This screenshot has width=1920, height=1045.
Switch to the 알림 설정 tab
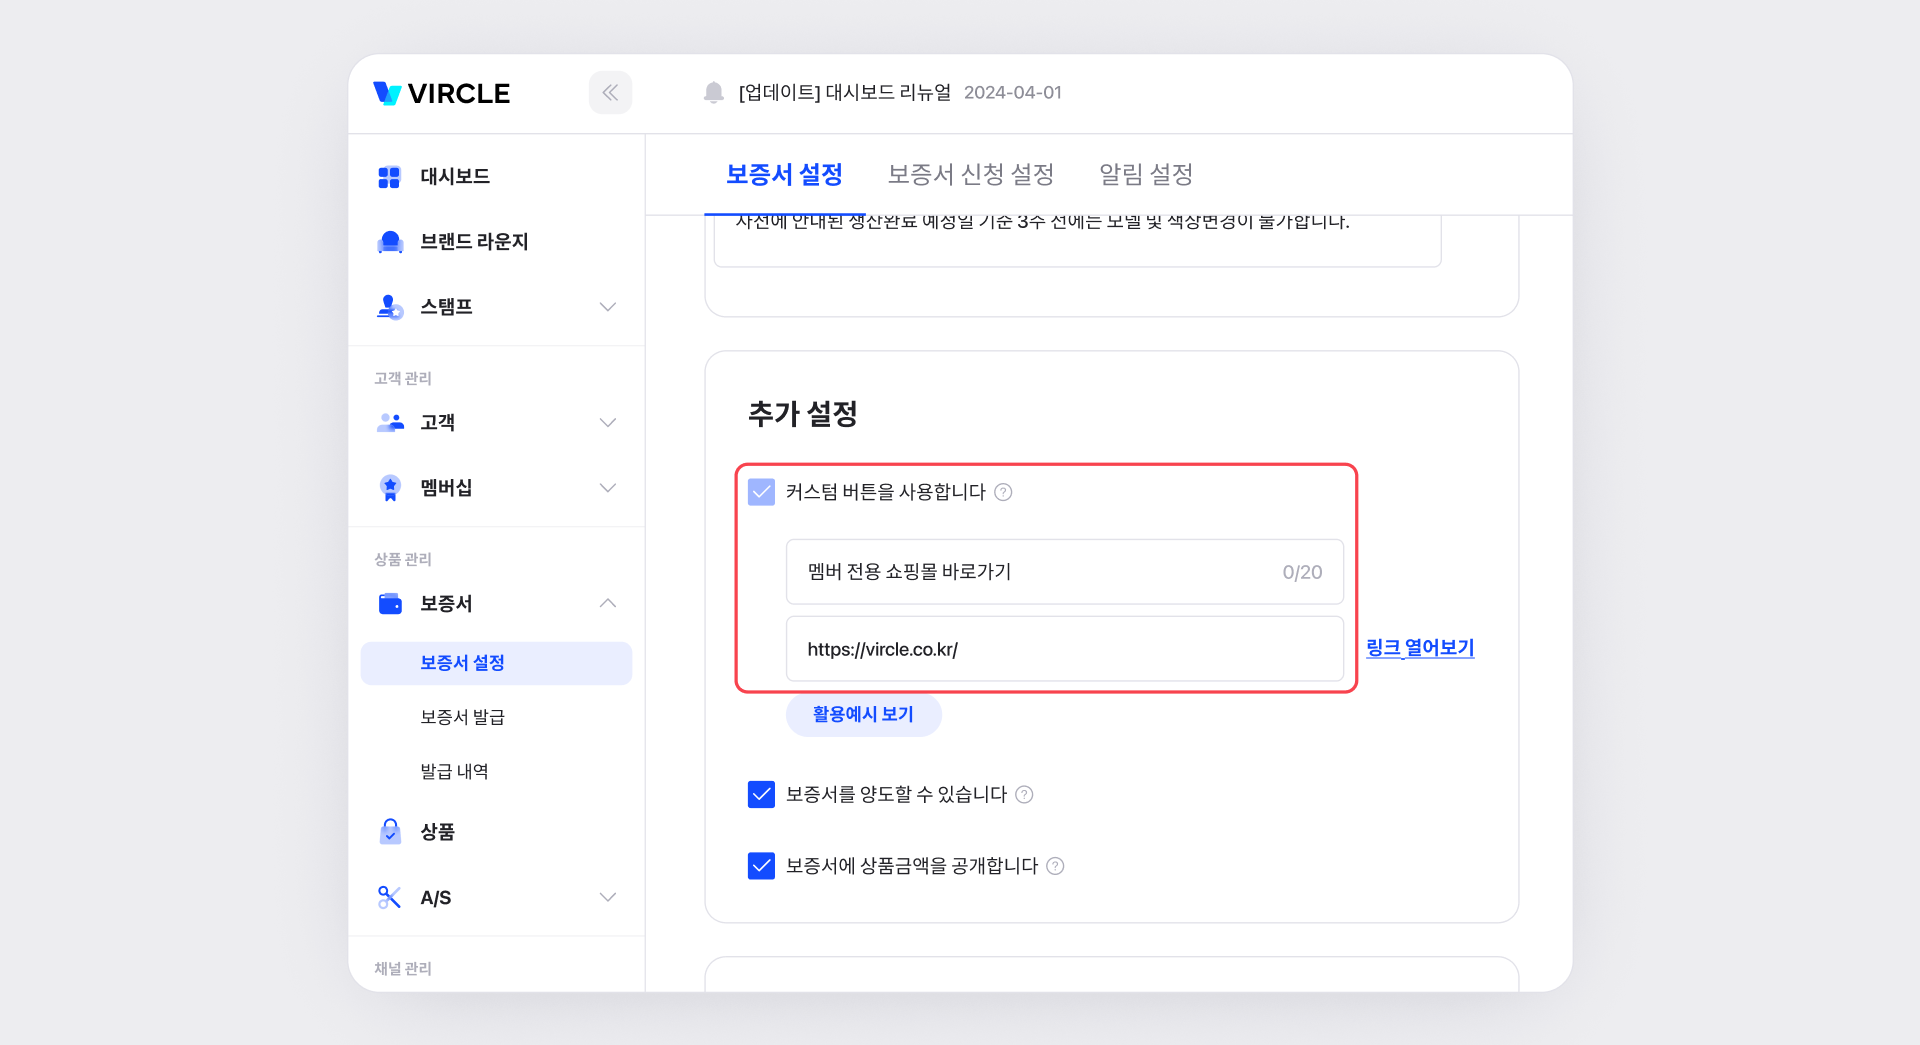tap(1145, 175)
